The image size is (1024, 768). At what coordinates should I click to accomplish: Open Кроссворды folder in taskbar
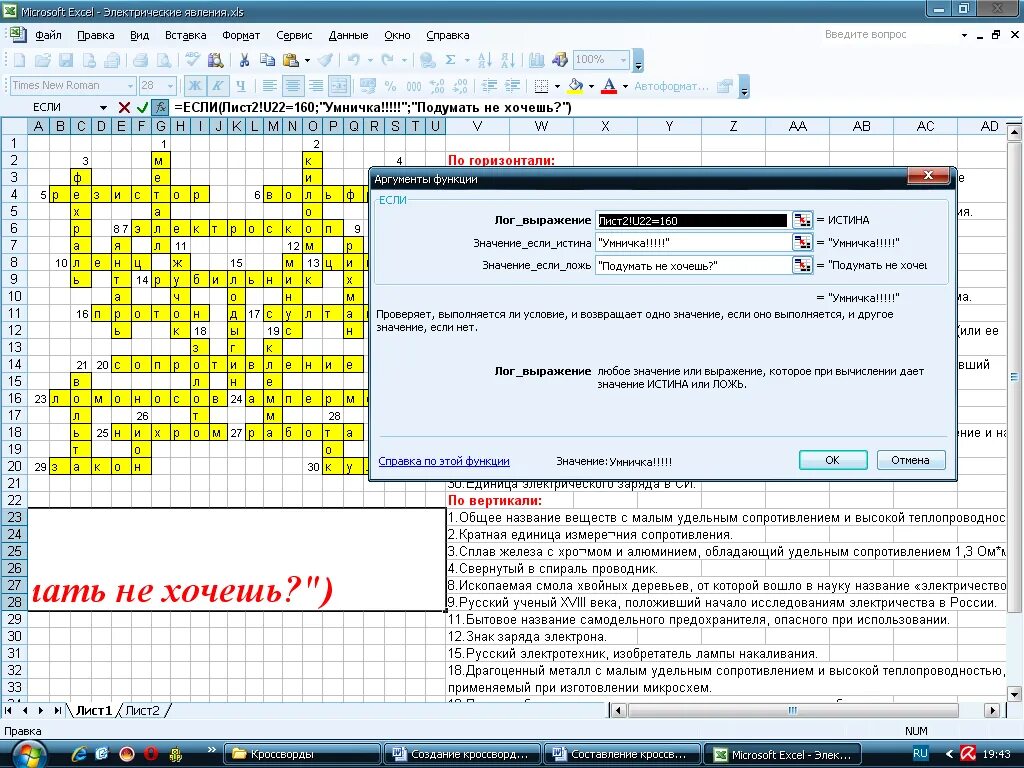302,754
